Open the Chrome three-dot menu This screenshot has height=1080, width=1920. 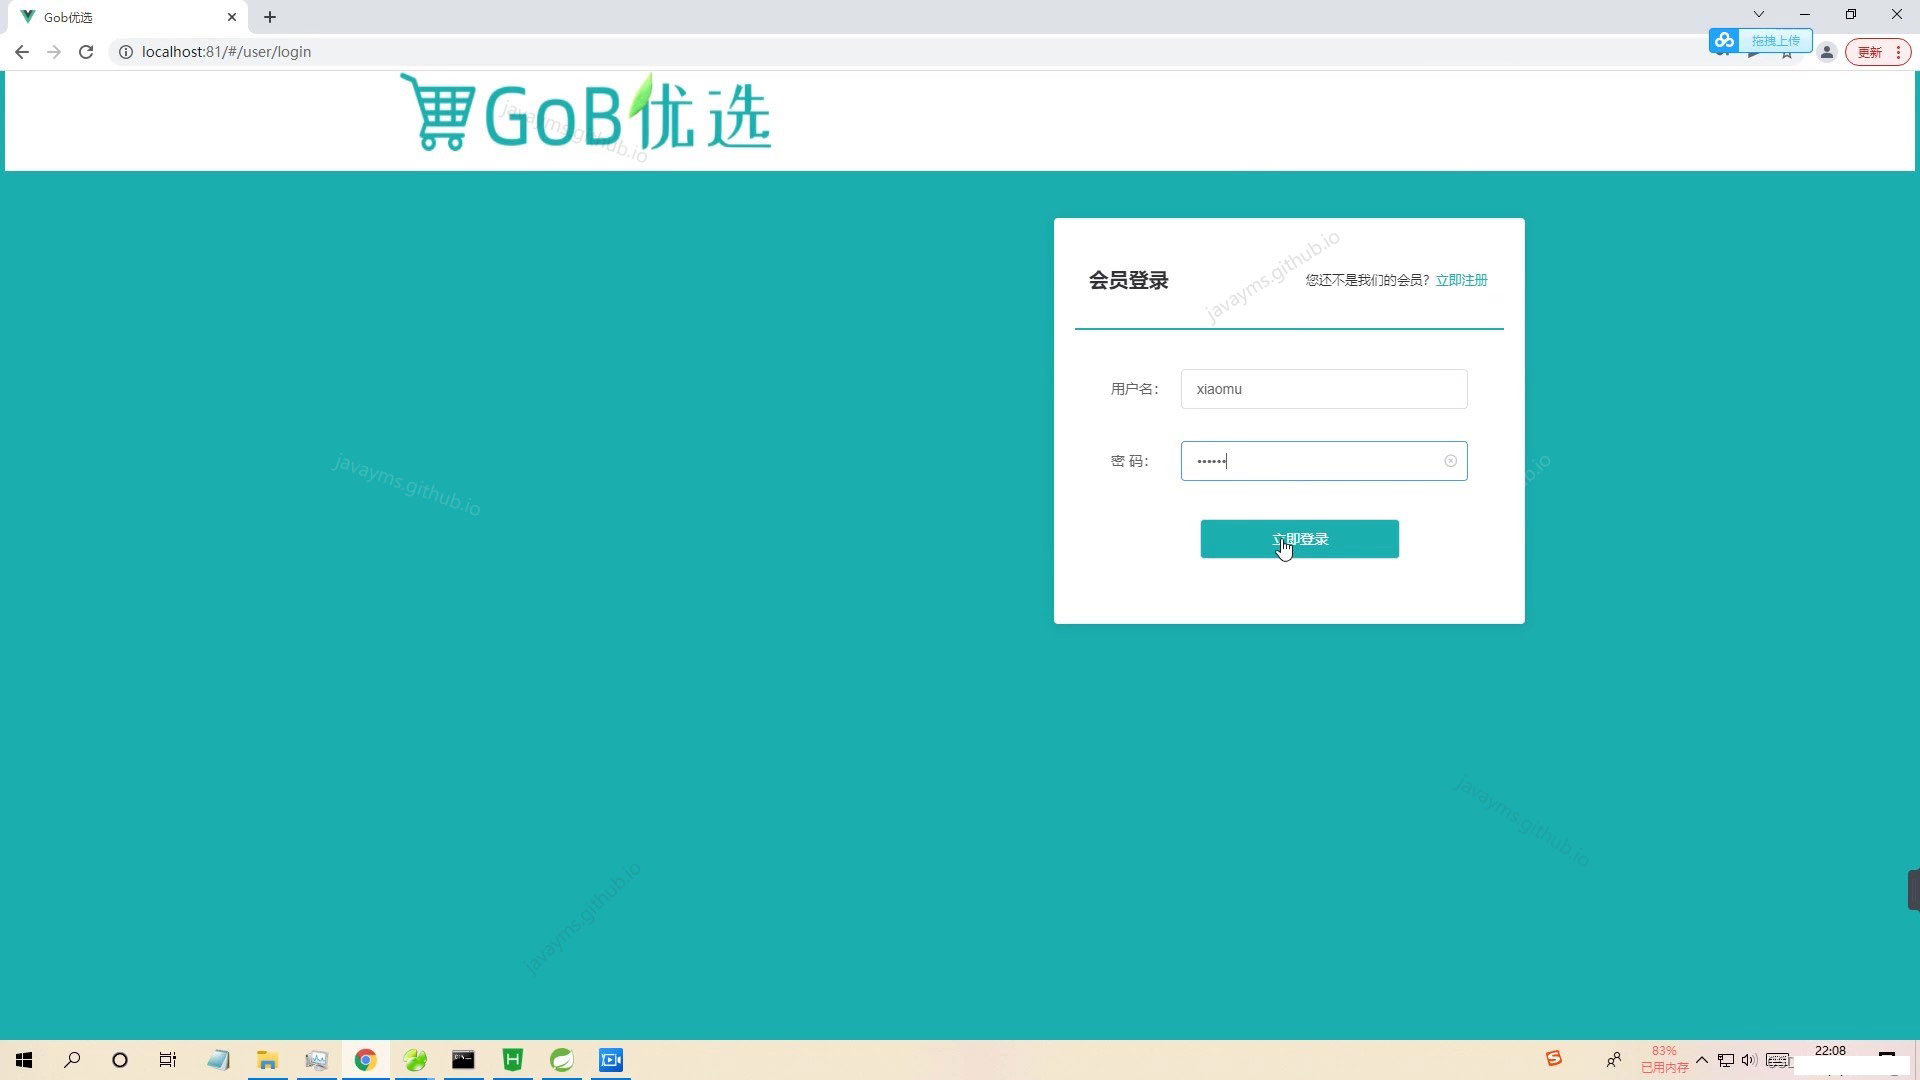(1898, 52)
